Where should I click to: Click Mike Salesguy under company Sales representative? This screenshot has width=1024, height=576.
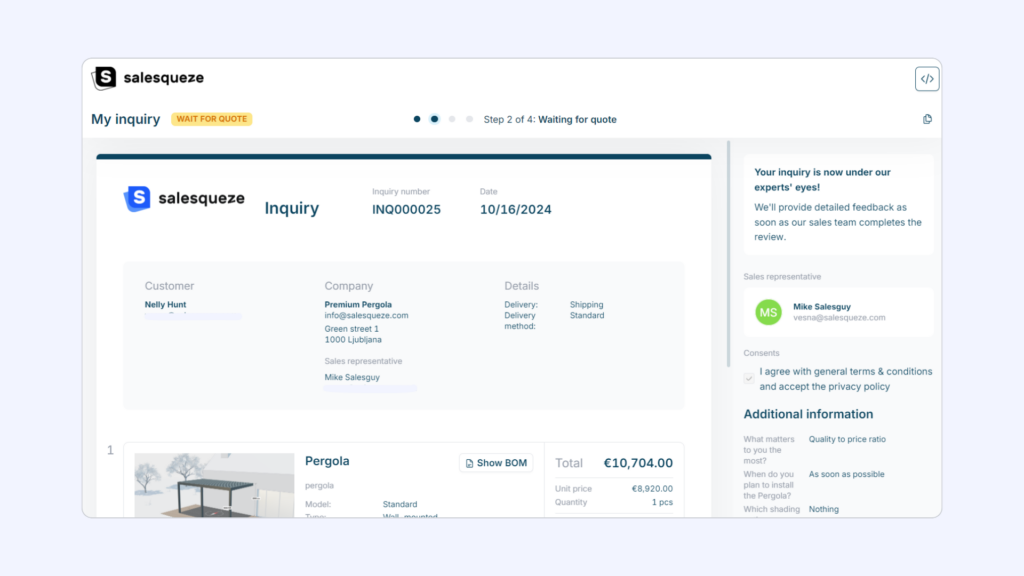point(352,377)
